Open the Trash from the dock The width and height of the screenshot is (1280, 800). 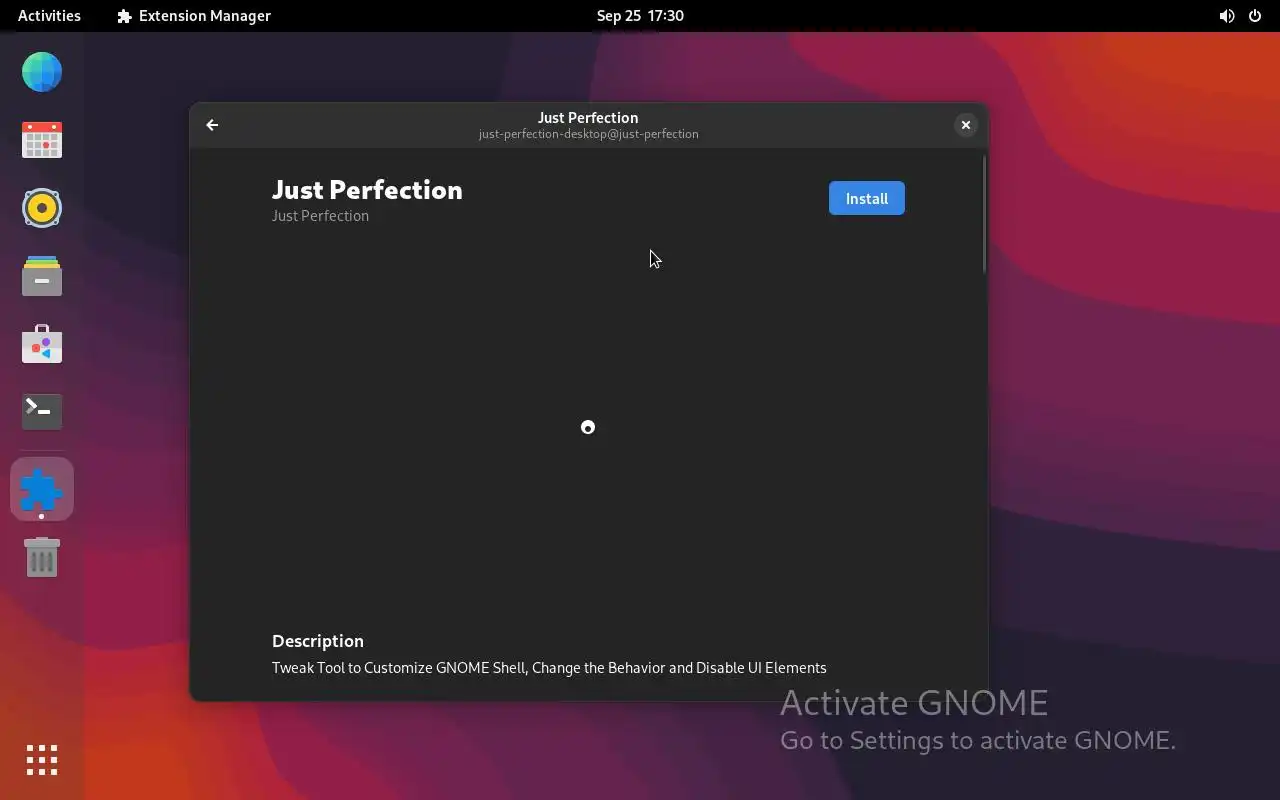point(42,557)
